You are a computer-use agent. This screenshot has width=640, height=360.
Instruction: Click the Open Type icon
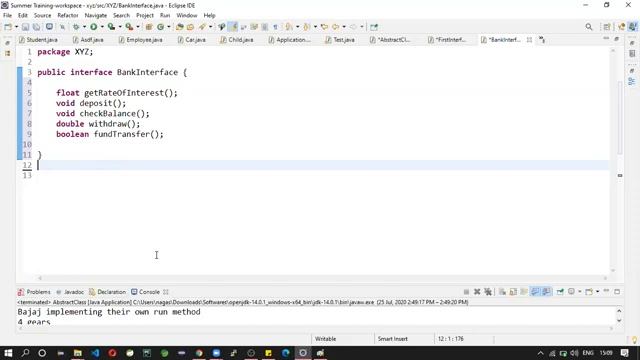click(180, 27)
